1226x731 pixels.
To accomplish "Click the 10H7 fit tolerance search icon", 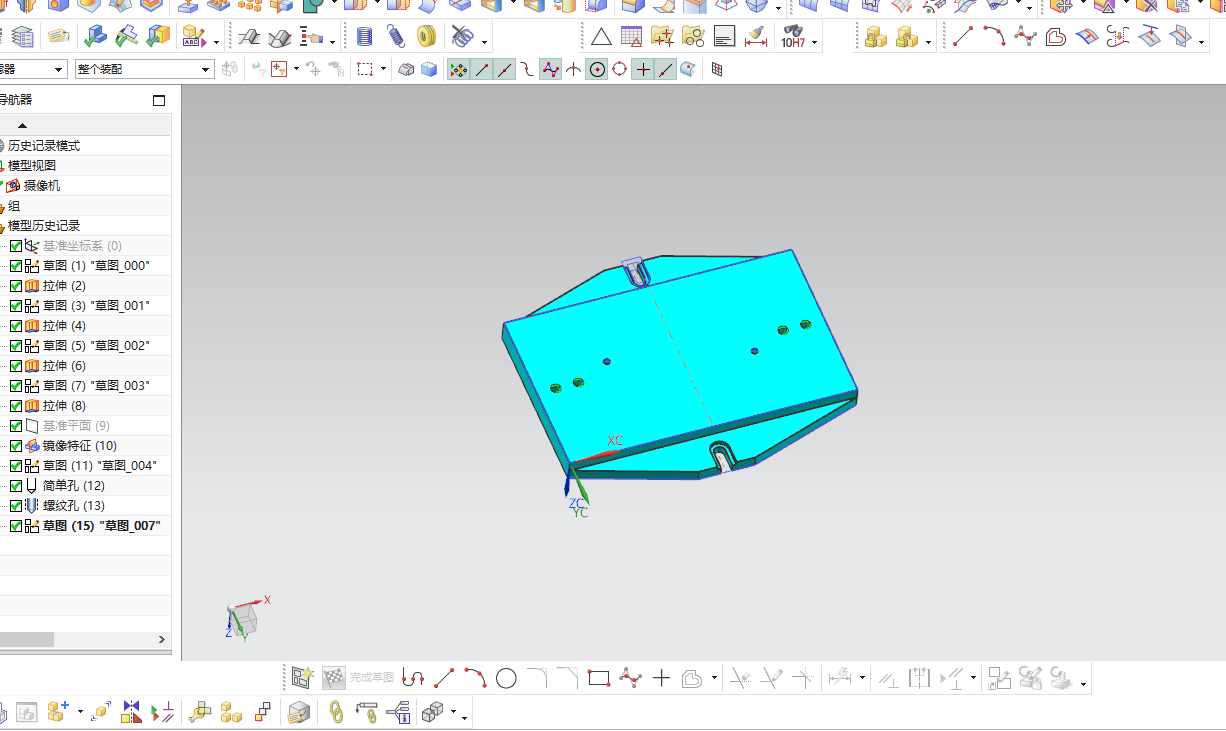I will tap(793, 38).
